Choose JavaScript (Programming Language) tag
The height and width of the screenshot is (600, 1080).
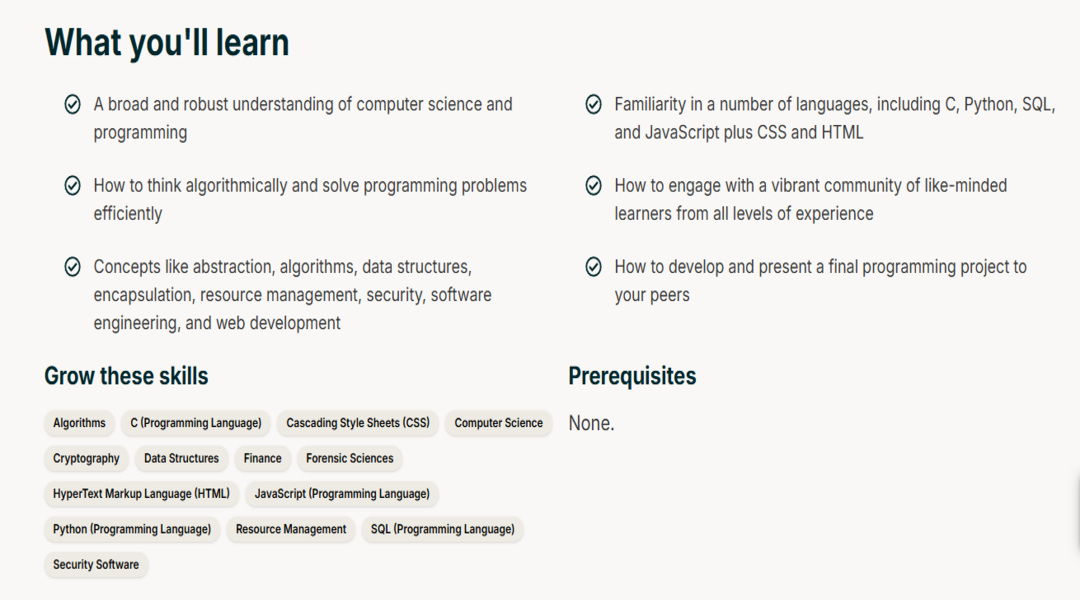point(342,494)
